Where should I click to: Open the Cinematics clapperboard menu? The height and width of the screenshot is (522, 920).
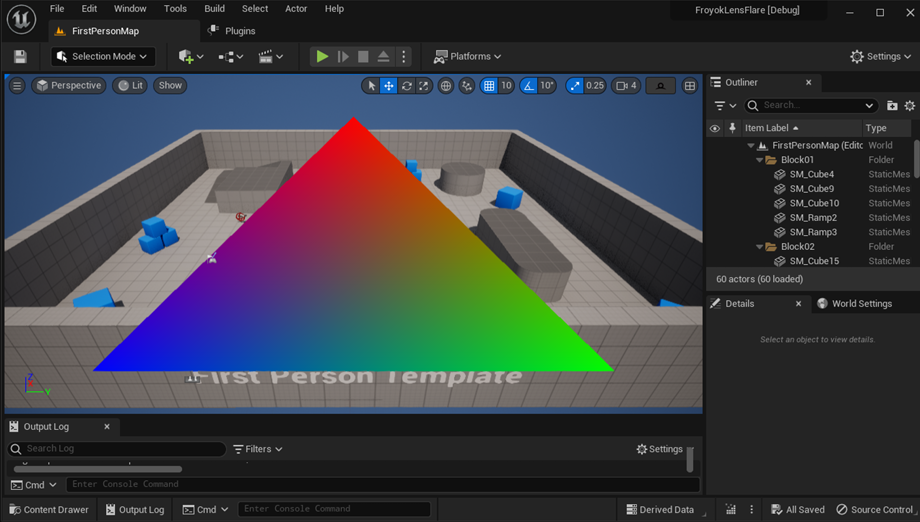[x=270, y=56]
